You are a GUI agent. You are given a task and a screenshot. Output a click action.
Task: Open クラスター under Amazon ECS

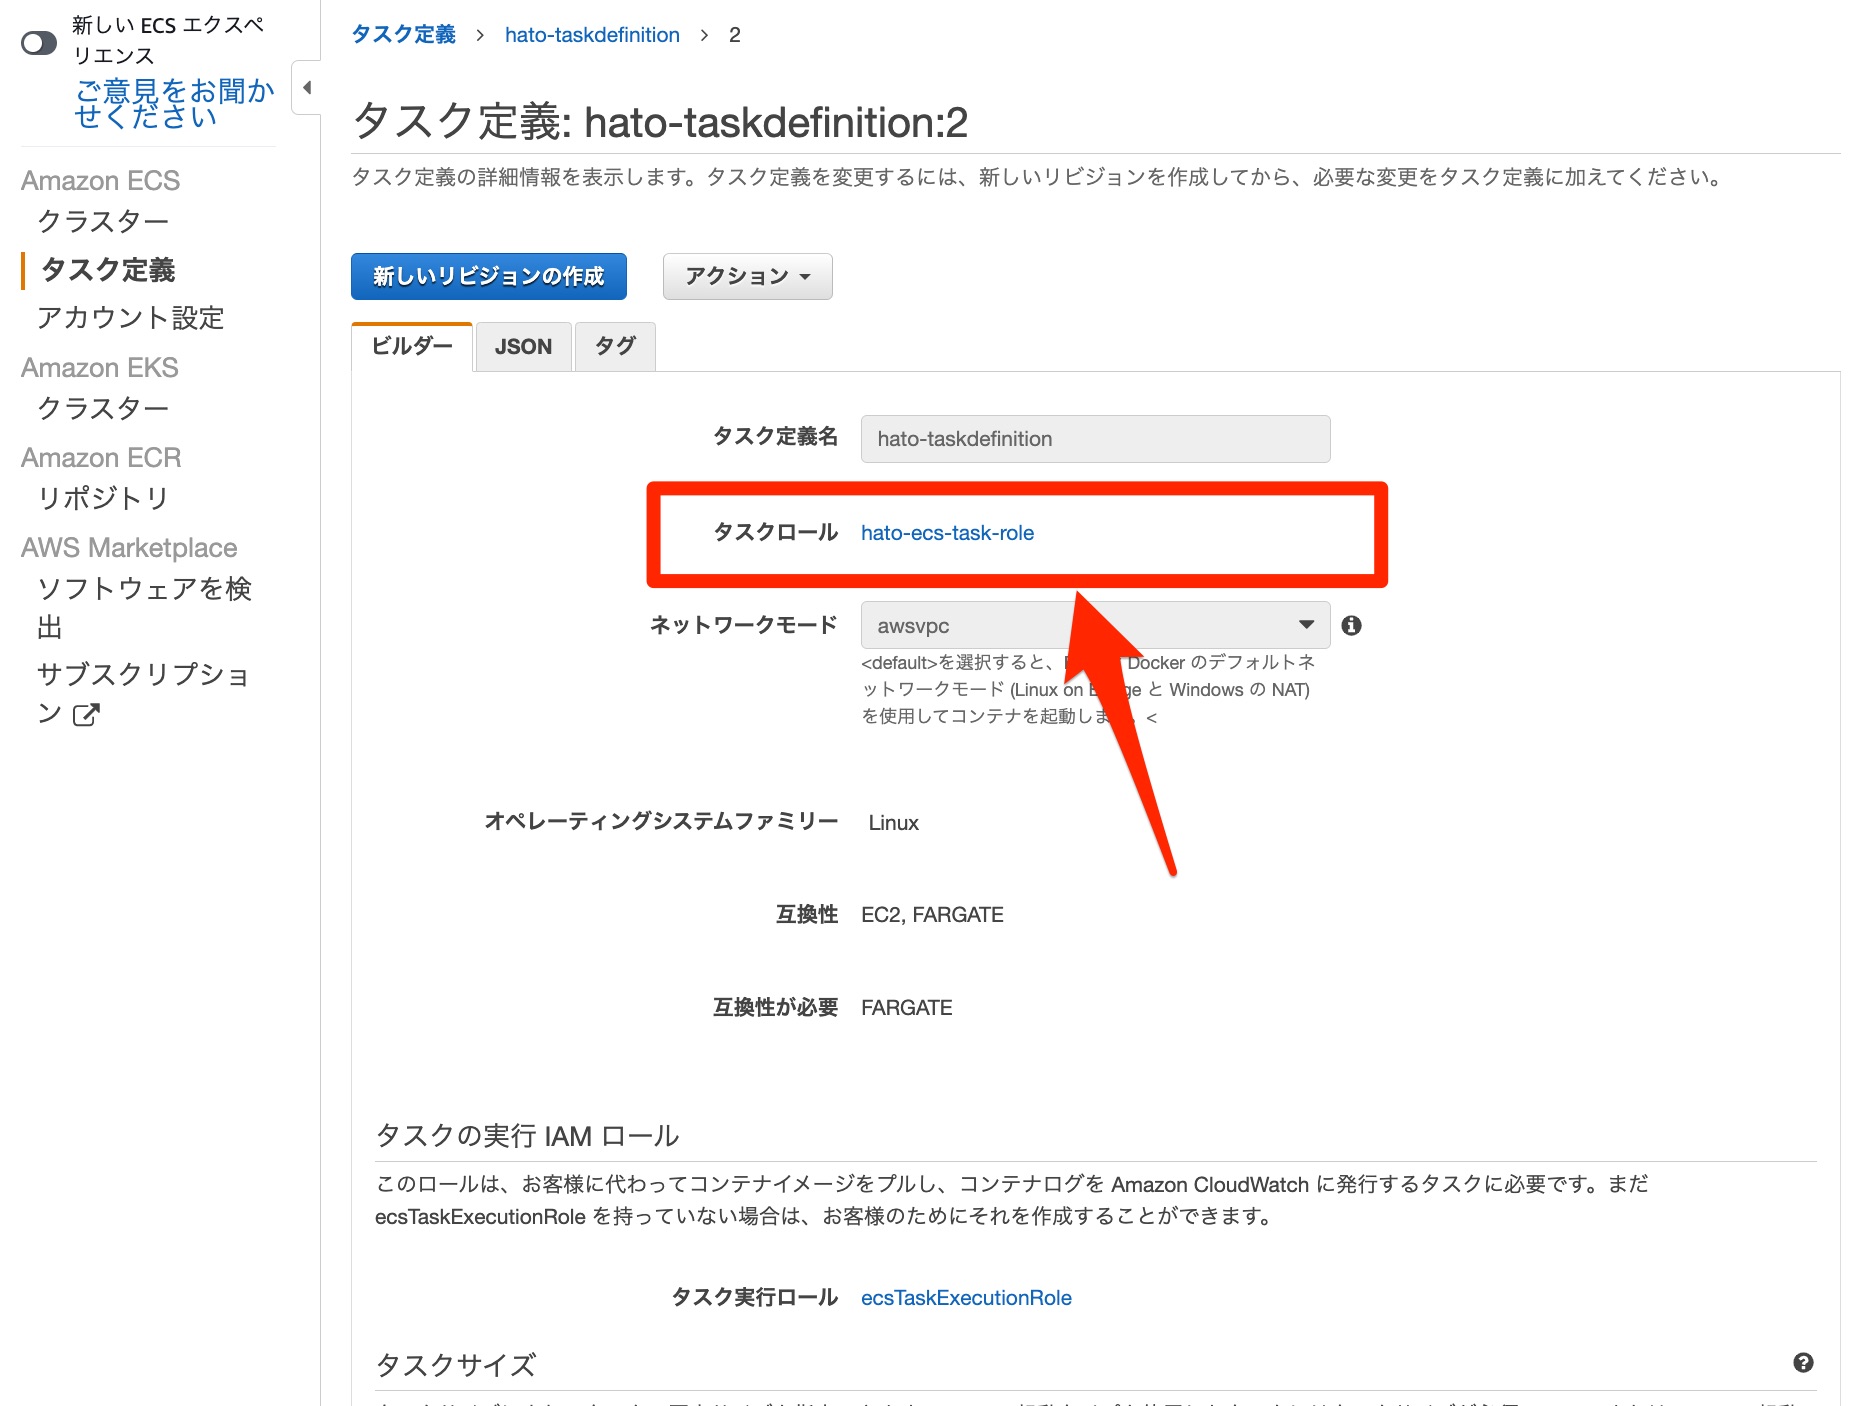(x=103, y=220)
